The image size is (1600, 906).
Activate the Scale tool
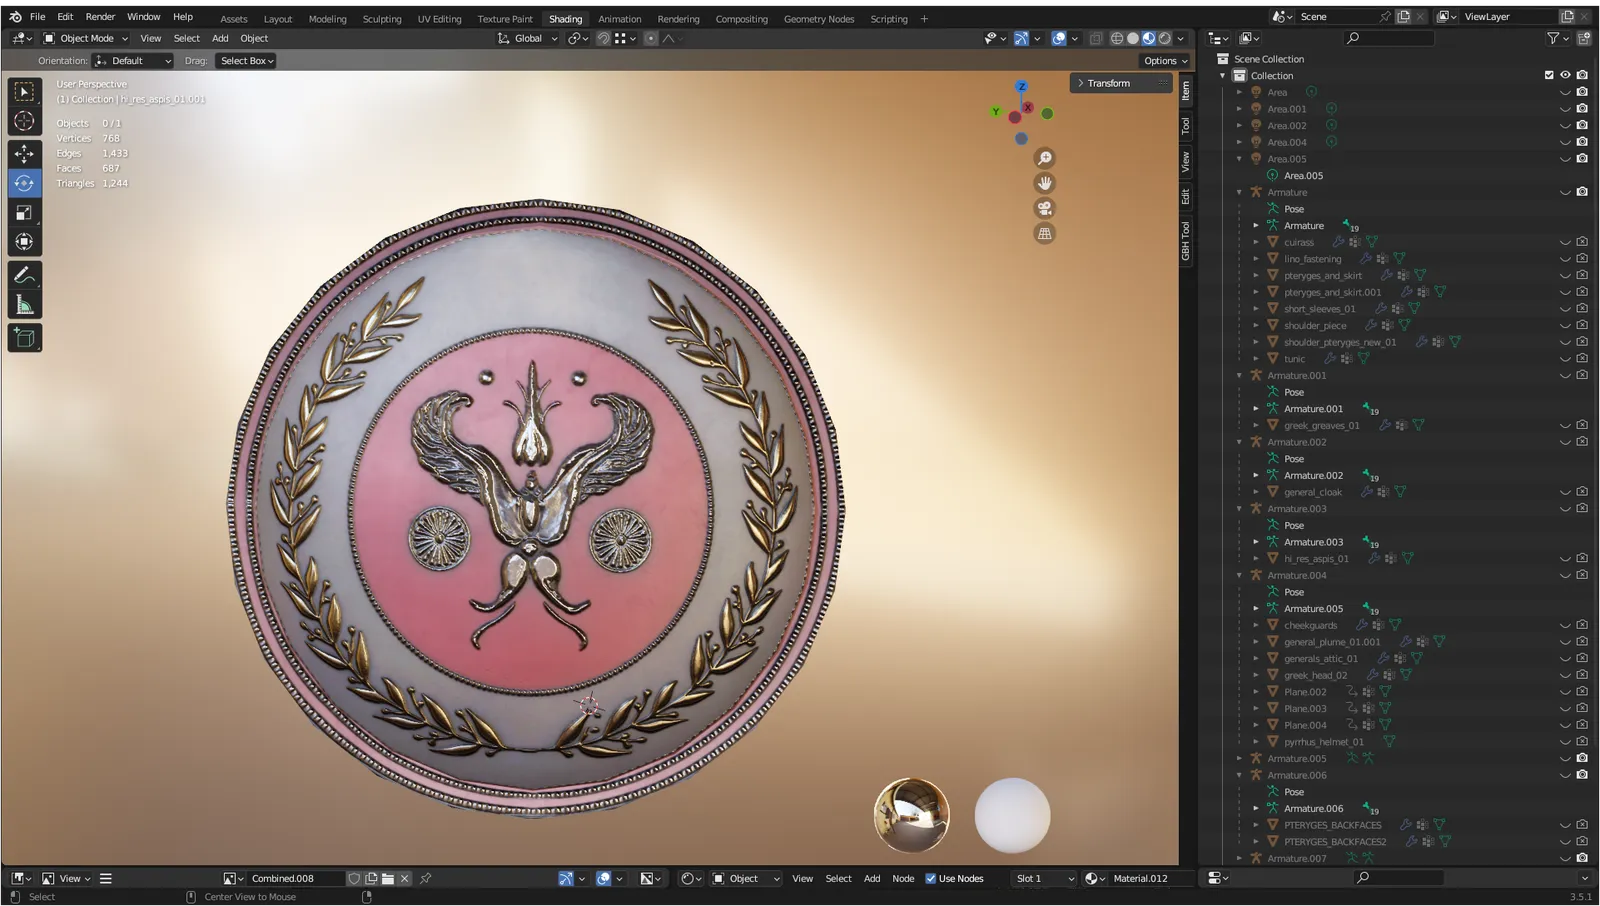pyautogui.click(x=24, y=212)
